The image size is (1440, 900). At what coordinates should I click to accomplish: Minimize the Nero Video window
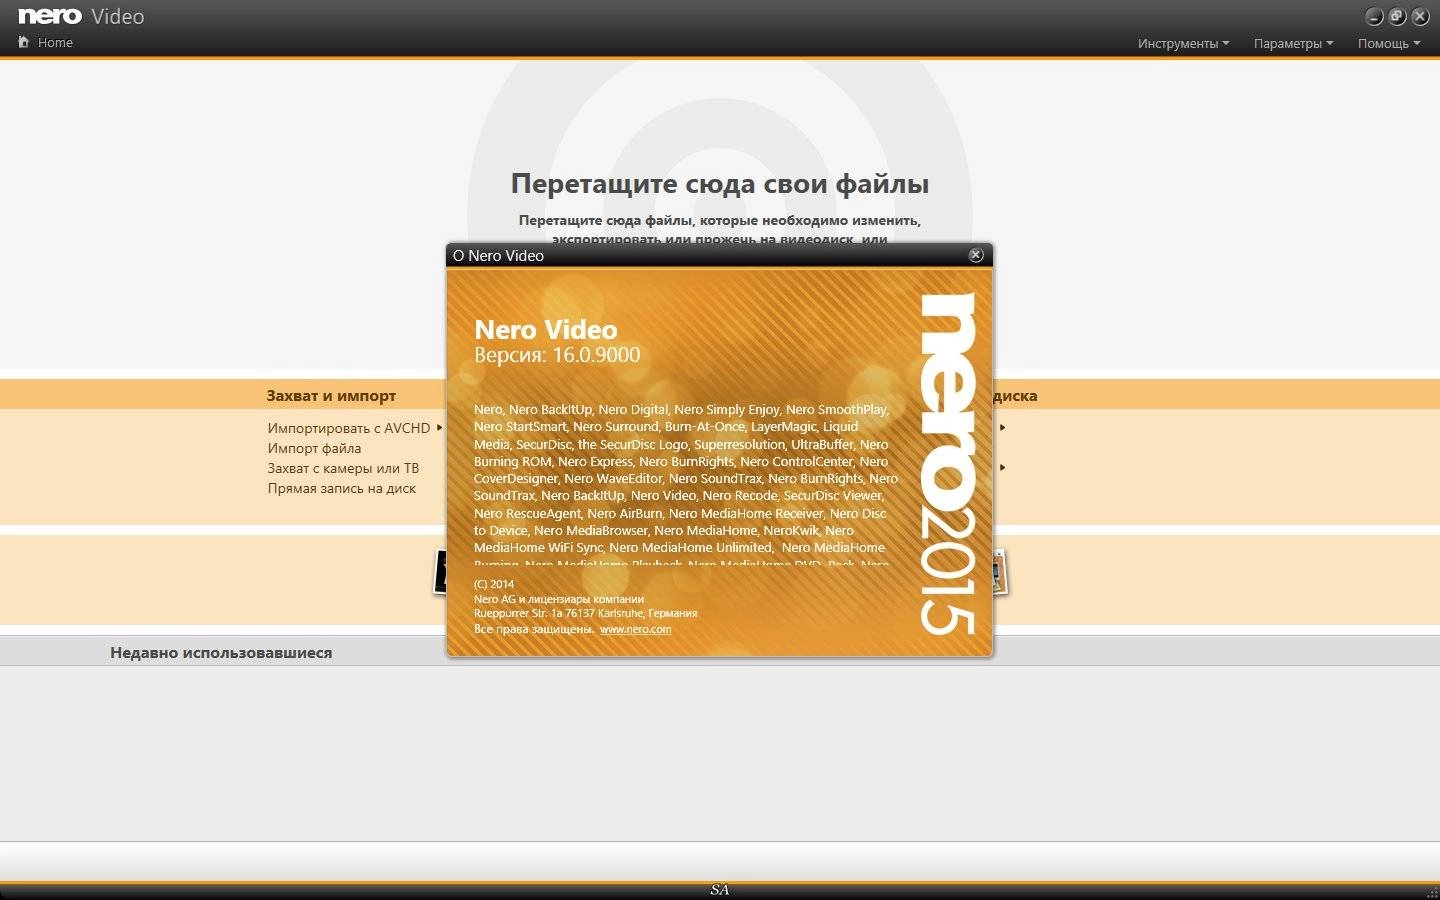(x=1374, y=16)
